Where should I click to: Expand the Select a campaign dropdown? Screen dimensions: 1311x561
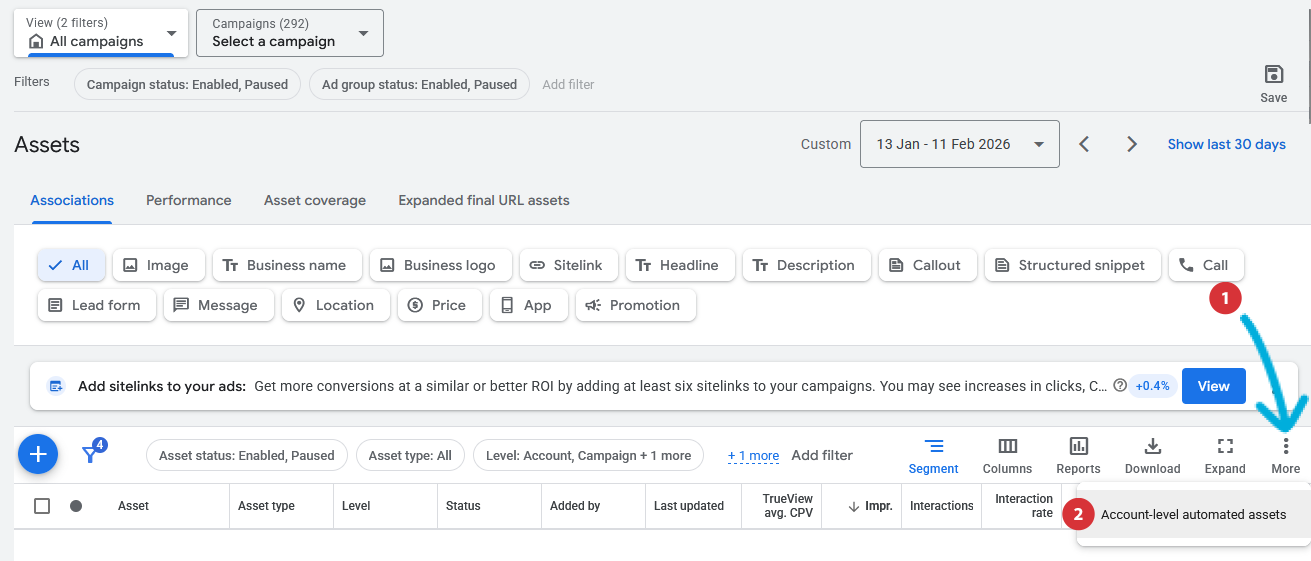coord(290,33)
